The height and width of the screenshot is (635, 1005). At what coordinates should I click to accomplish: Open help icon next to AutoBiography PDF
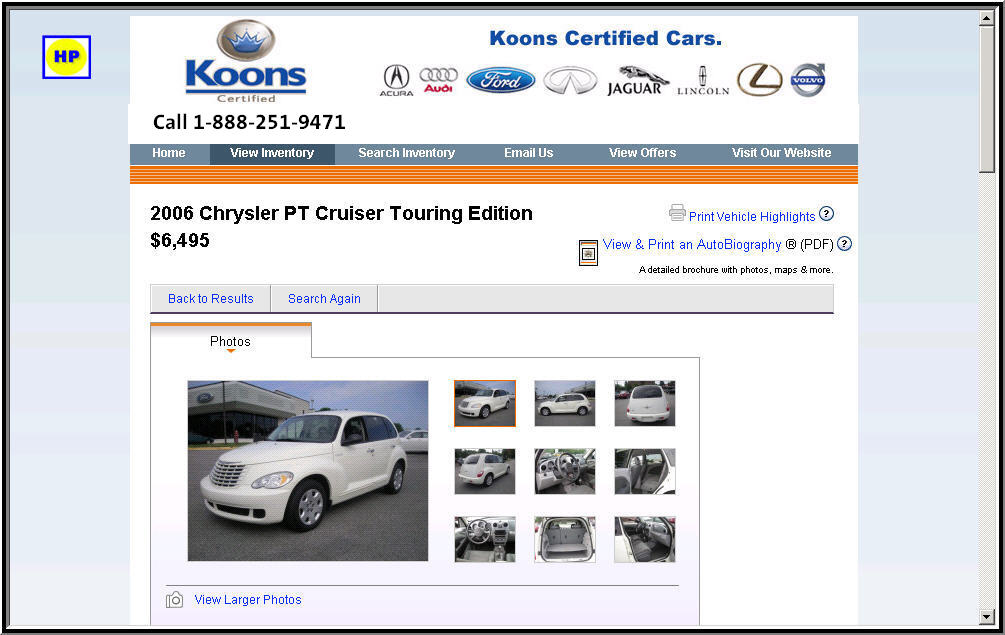pos(844,243)
